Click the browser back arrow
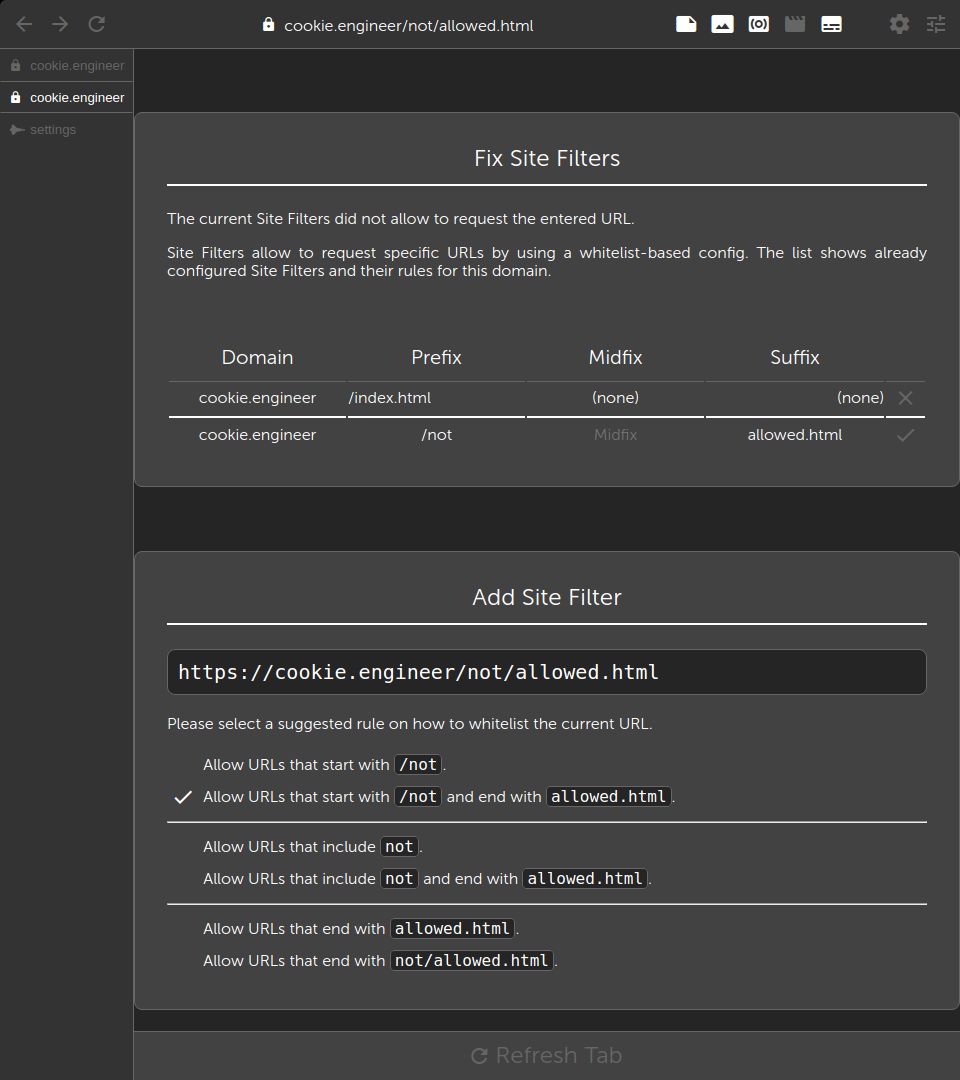This screenshot has width=960, height=1080. 24,25
